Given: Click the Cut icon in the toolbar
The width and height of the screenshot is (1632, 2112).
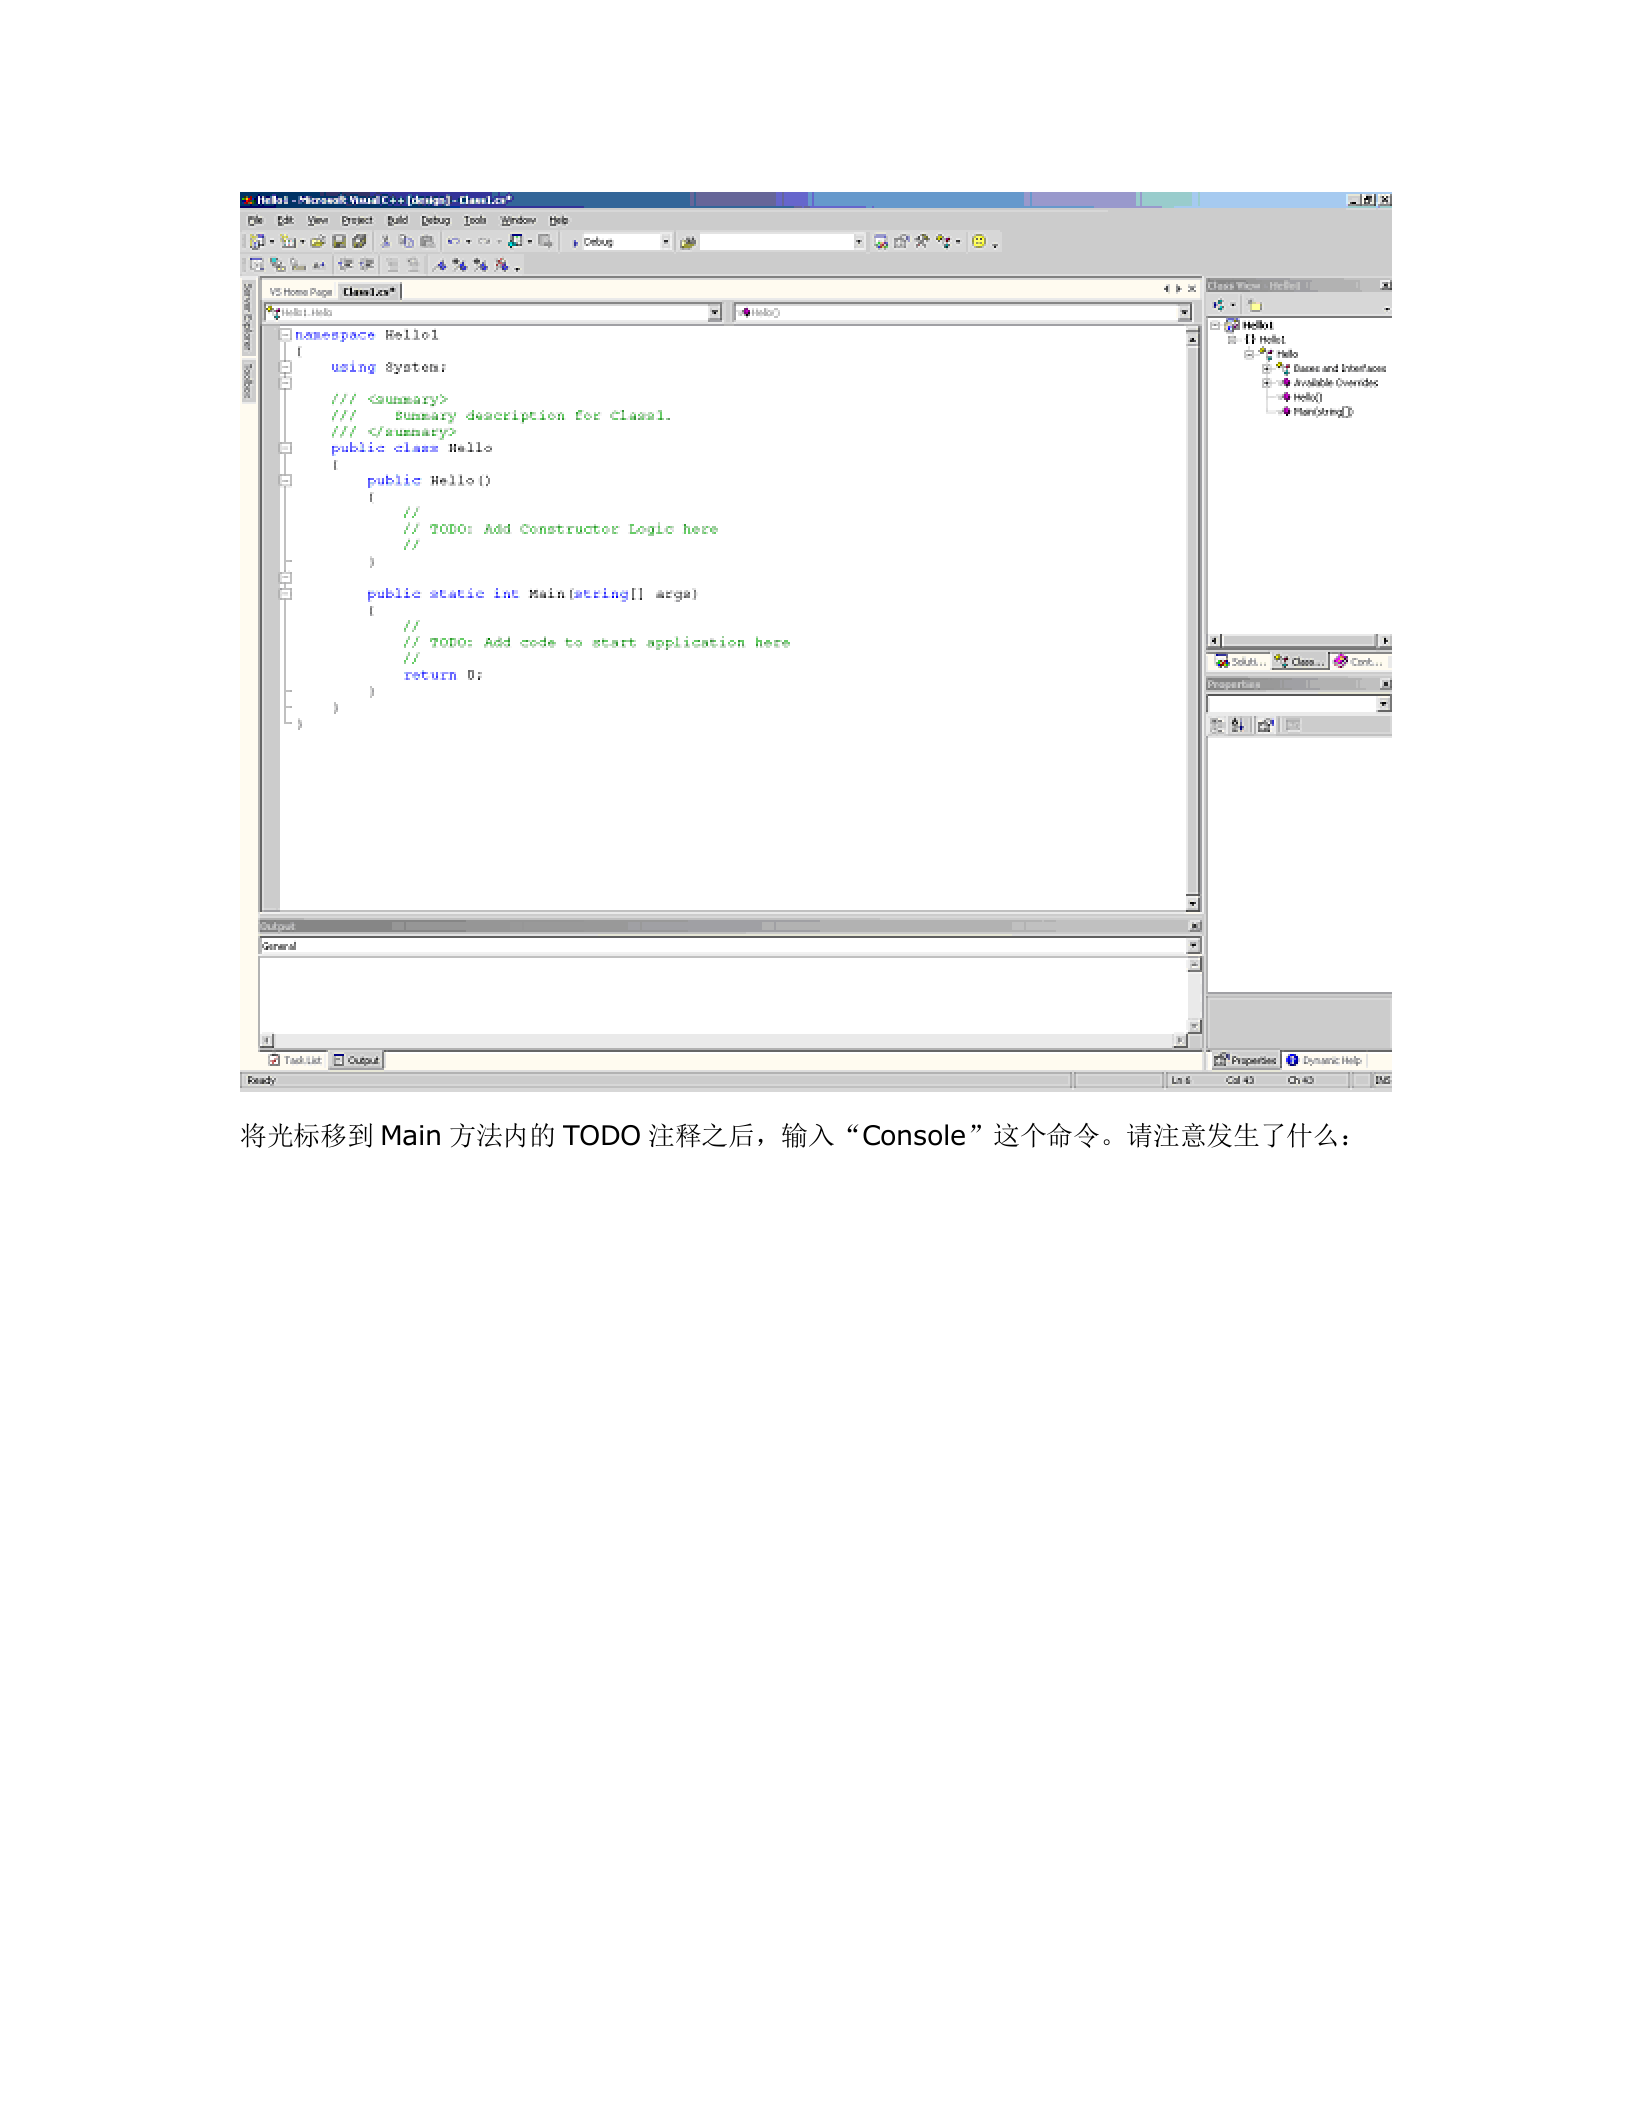Looking at the screenshot, I should pos(385,242).
